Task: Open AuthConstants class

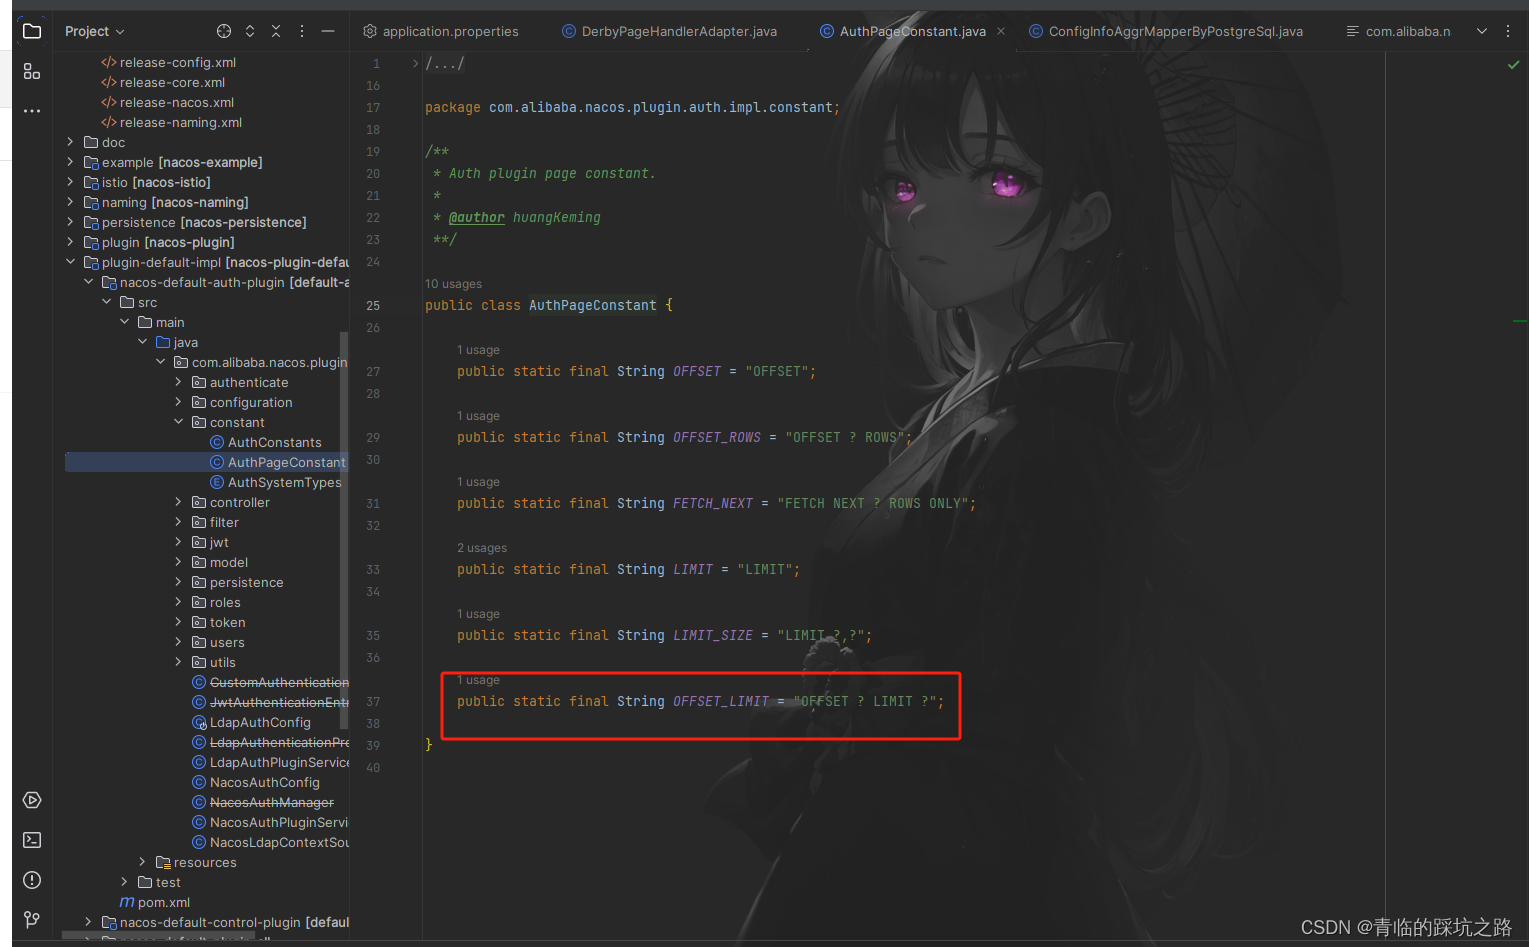Action: tap(266, 442)
